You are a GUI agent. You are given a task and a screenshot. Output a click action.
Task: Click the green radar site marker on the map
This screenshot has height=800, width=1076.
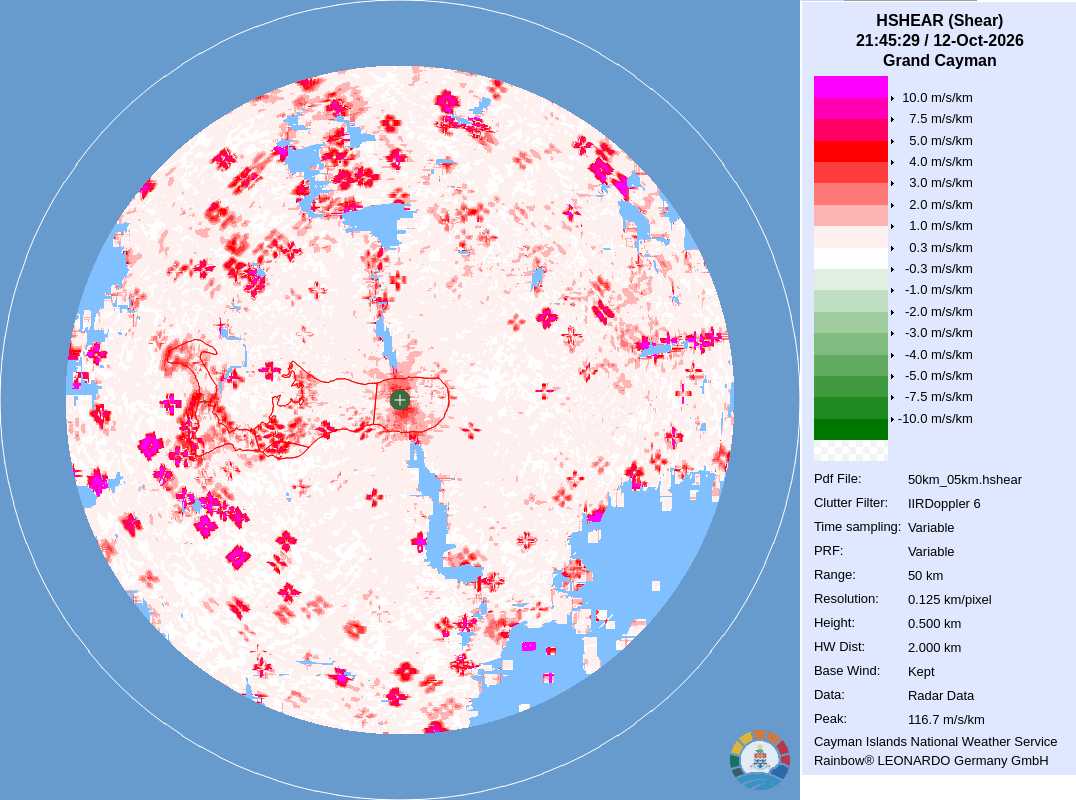coord(400,400)
